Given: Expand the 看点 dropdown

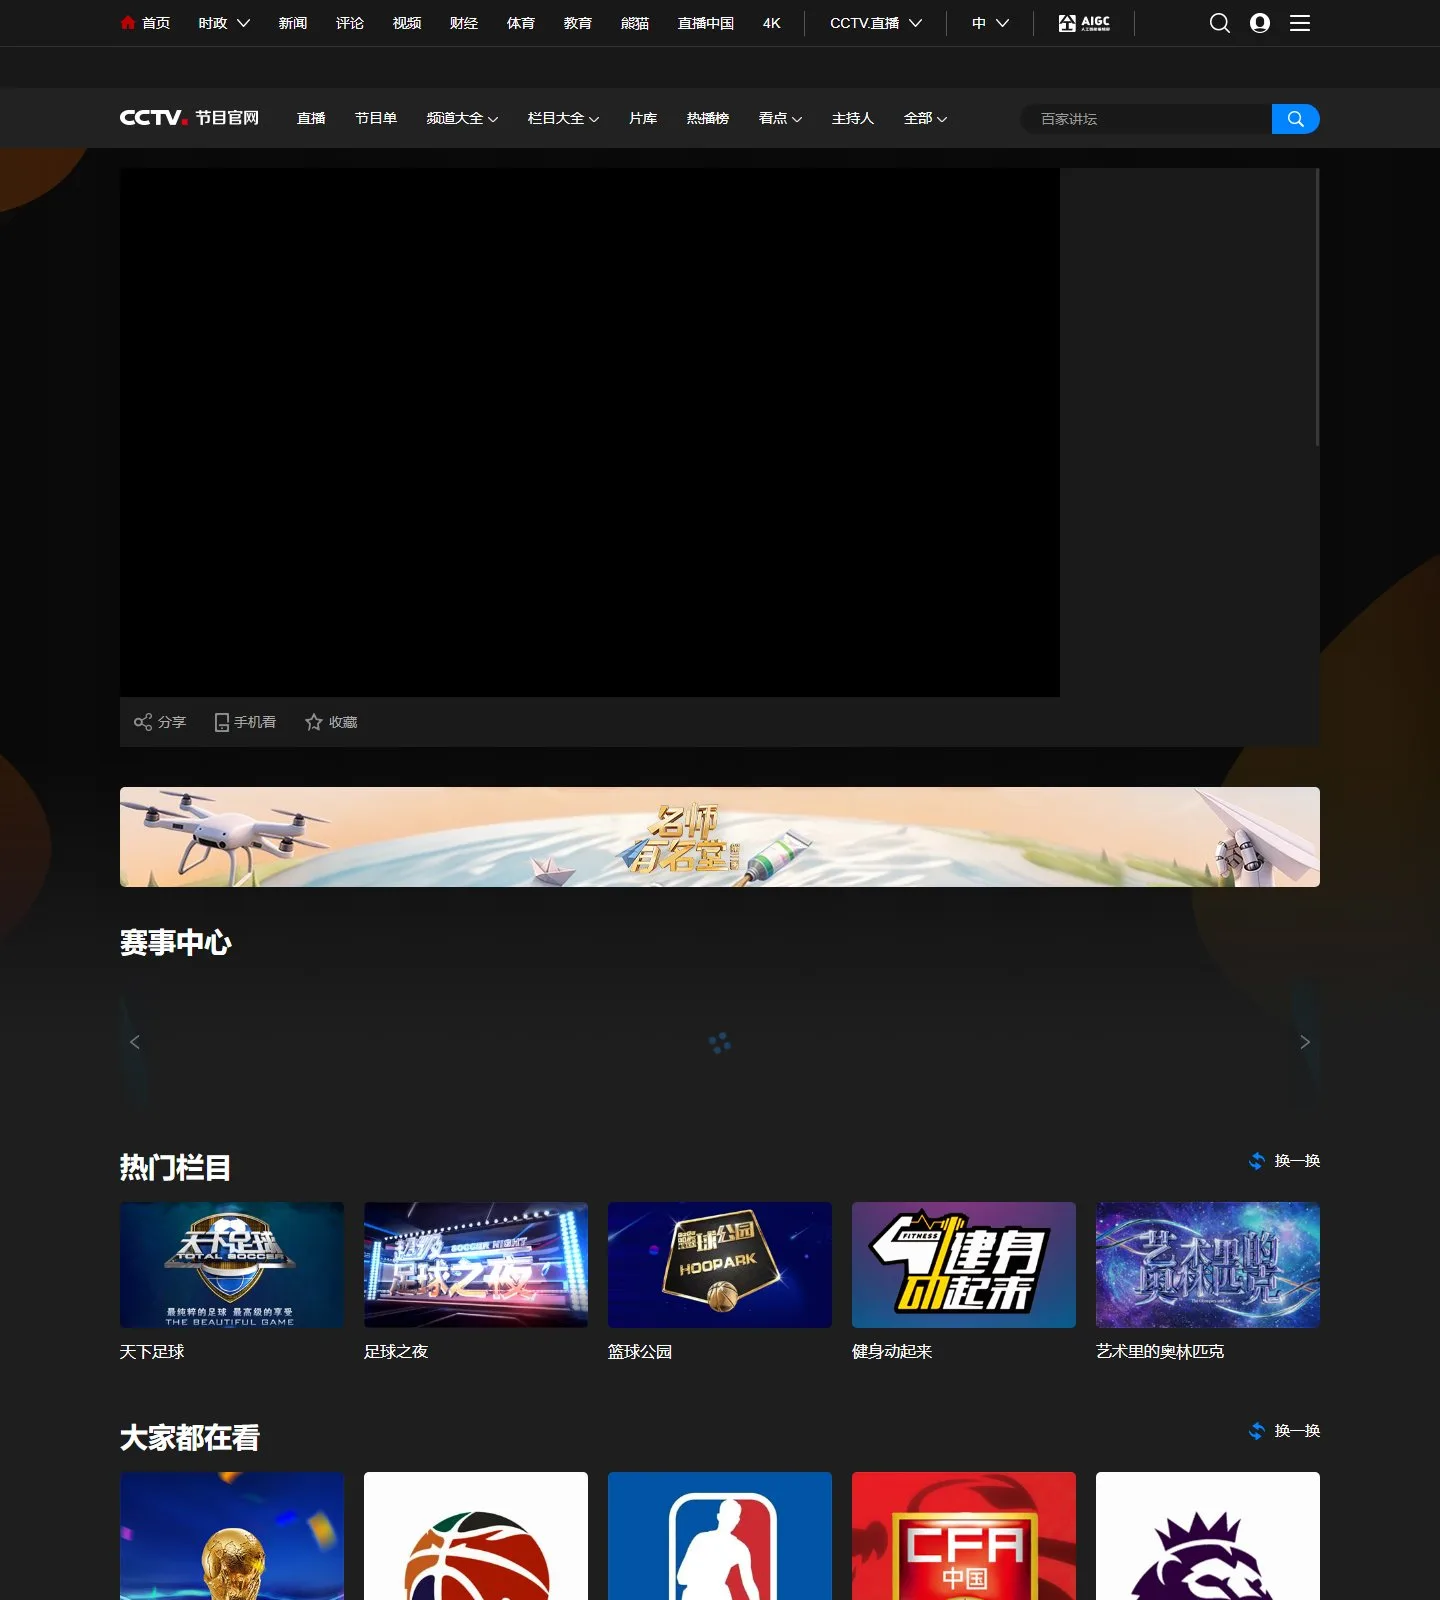Looking at the screenshot, I should coord(780,118).
